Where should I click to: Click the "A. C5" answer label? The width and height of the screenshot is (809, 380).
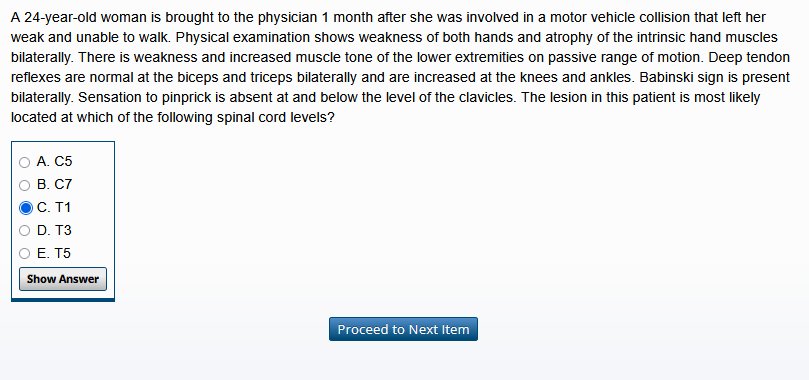click(54, 162)
